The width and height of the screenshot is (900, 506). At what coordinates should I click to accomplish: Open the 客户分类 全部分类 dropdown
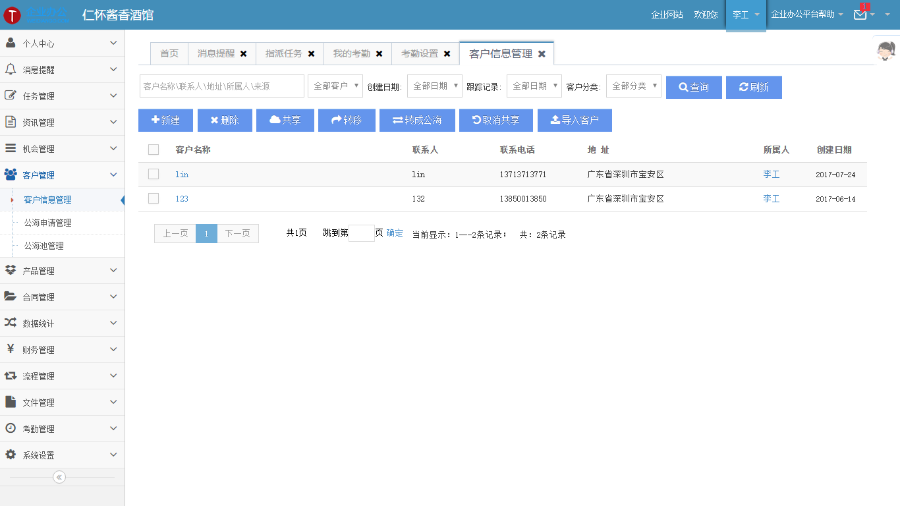pos(634,86)
